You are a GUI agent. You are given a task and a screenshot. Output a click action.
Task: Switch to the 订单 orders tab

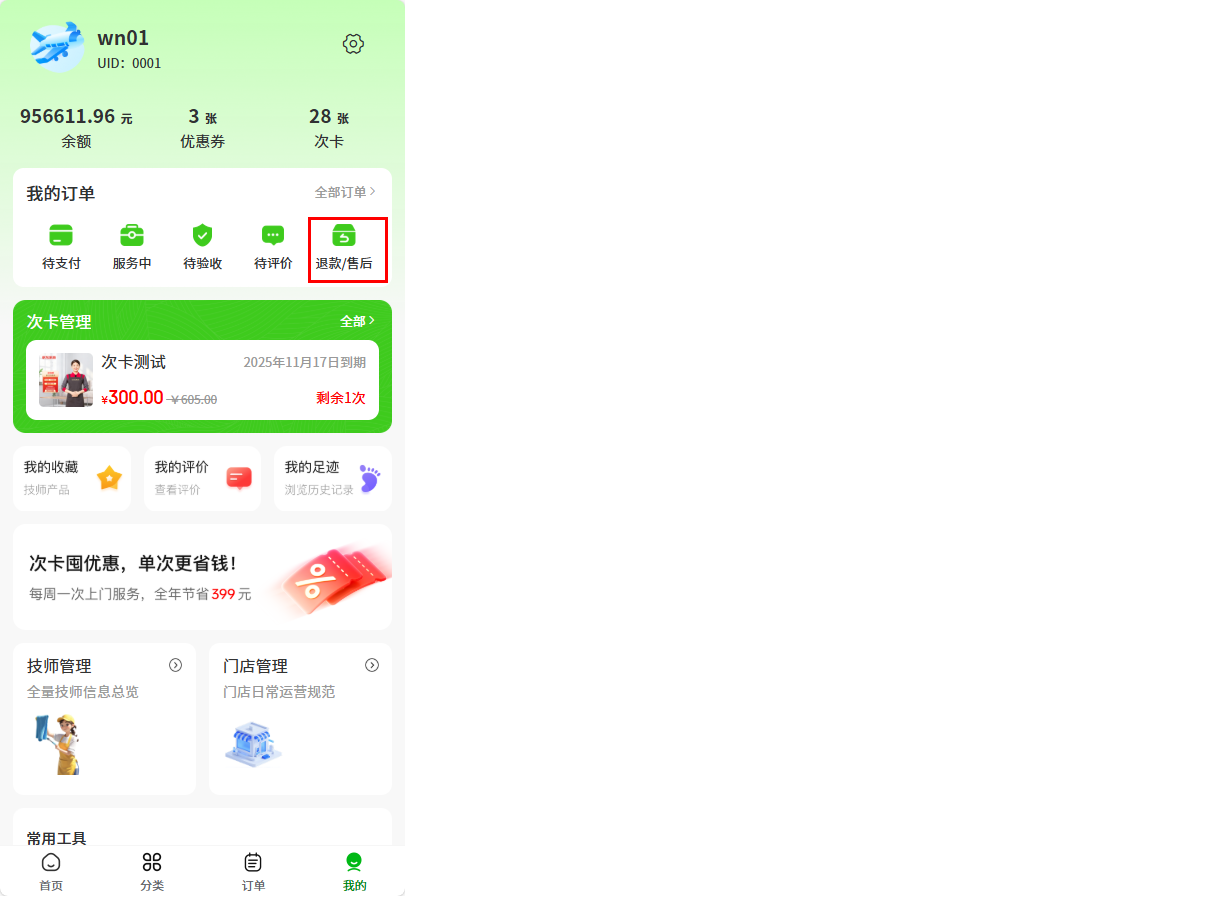253,872
